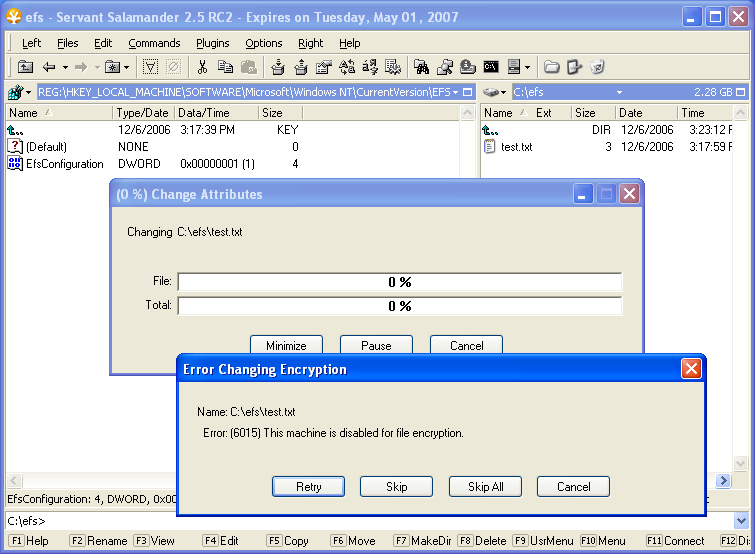The width and height of the screenshot is (755, 554).
Task: Click the binoculars find files icon
Action: [421, 67]
